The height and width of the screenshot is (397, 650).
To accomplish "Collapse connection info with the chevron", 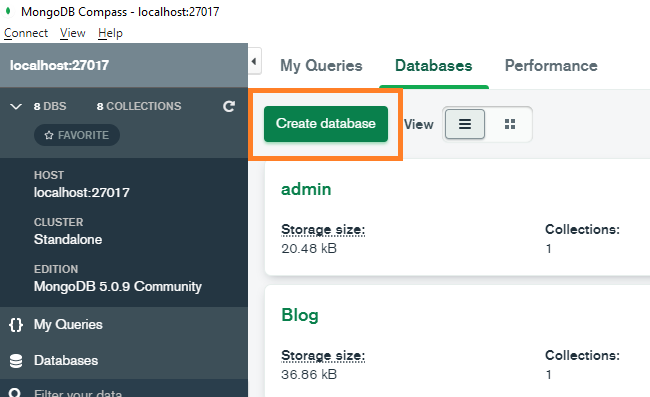I will coord(16,107).
